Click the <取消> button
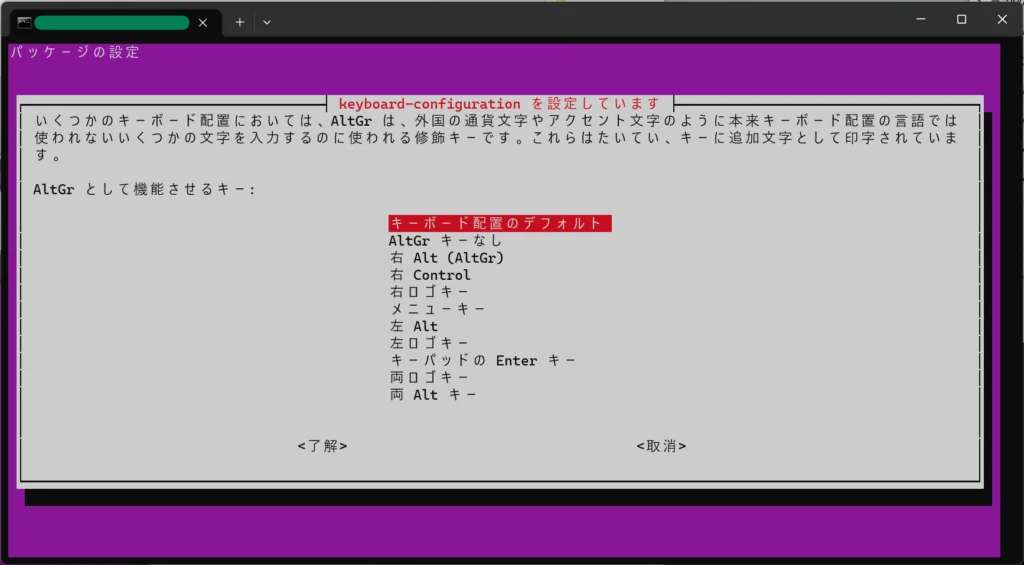The height and width of the screenshot is (565, 1024). tap(661, 446)
